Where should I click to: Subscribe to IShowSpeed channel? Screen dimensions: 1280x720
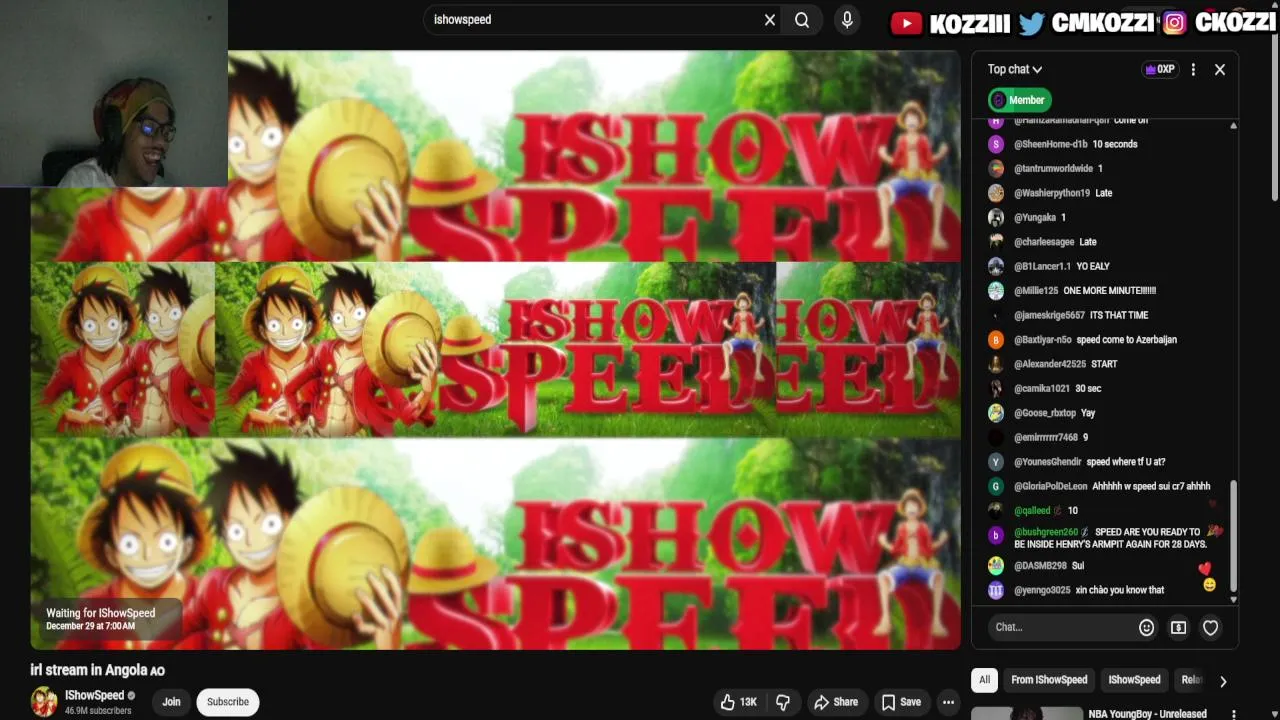point(228,702)
